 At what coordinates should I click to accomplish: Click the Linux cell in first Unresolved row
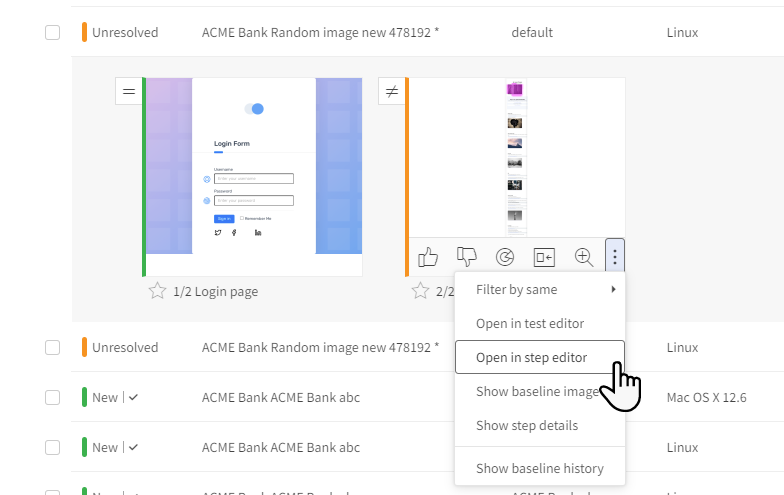tap(682, 32)
